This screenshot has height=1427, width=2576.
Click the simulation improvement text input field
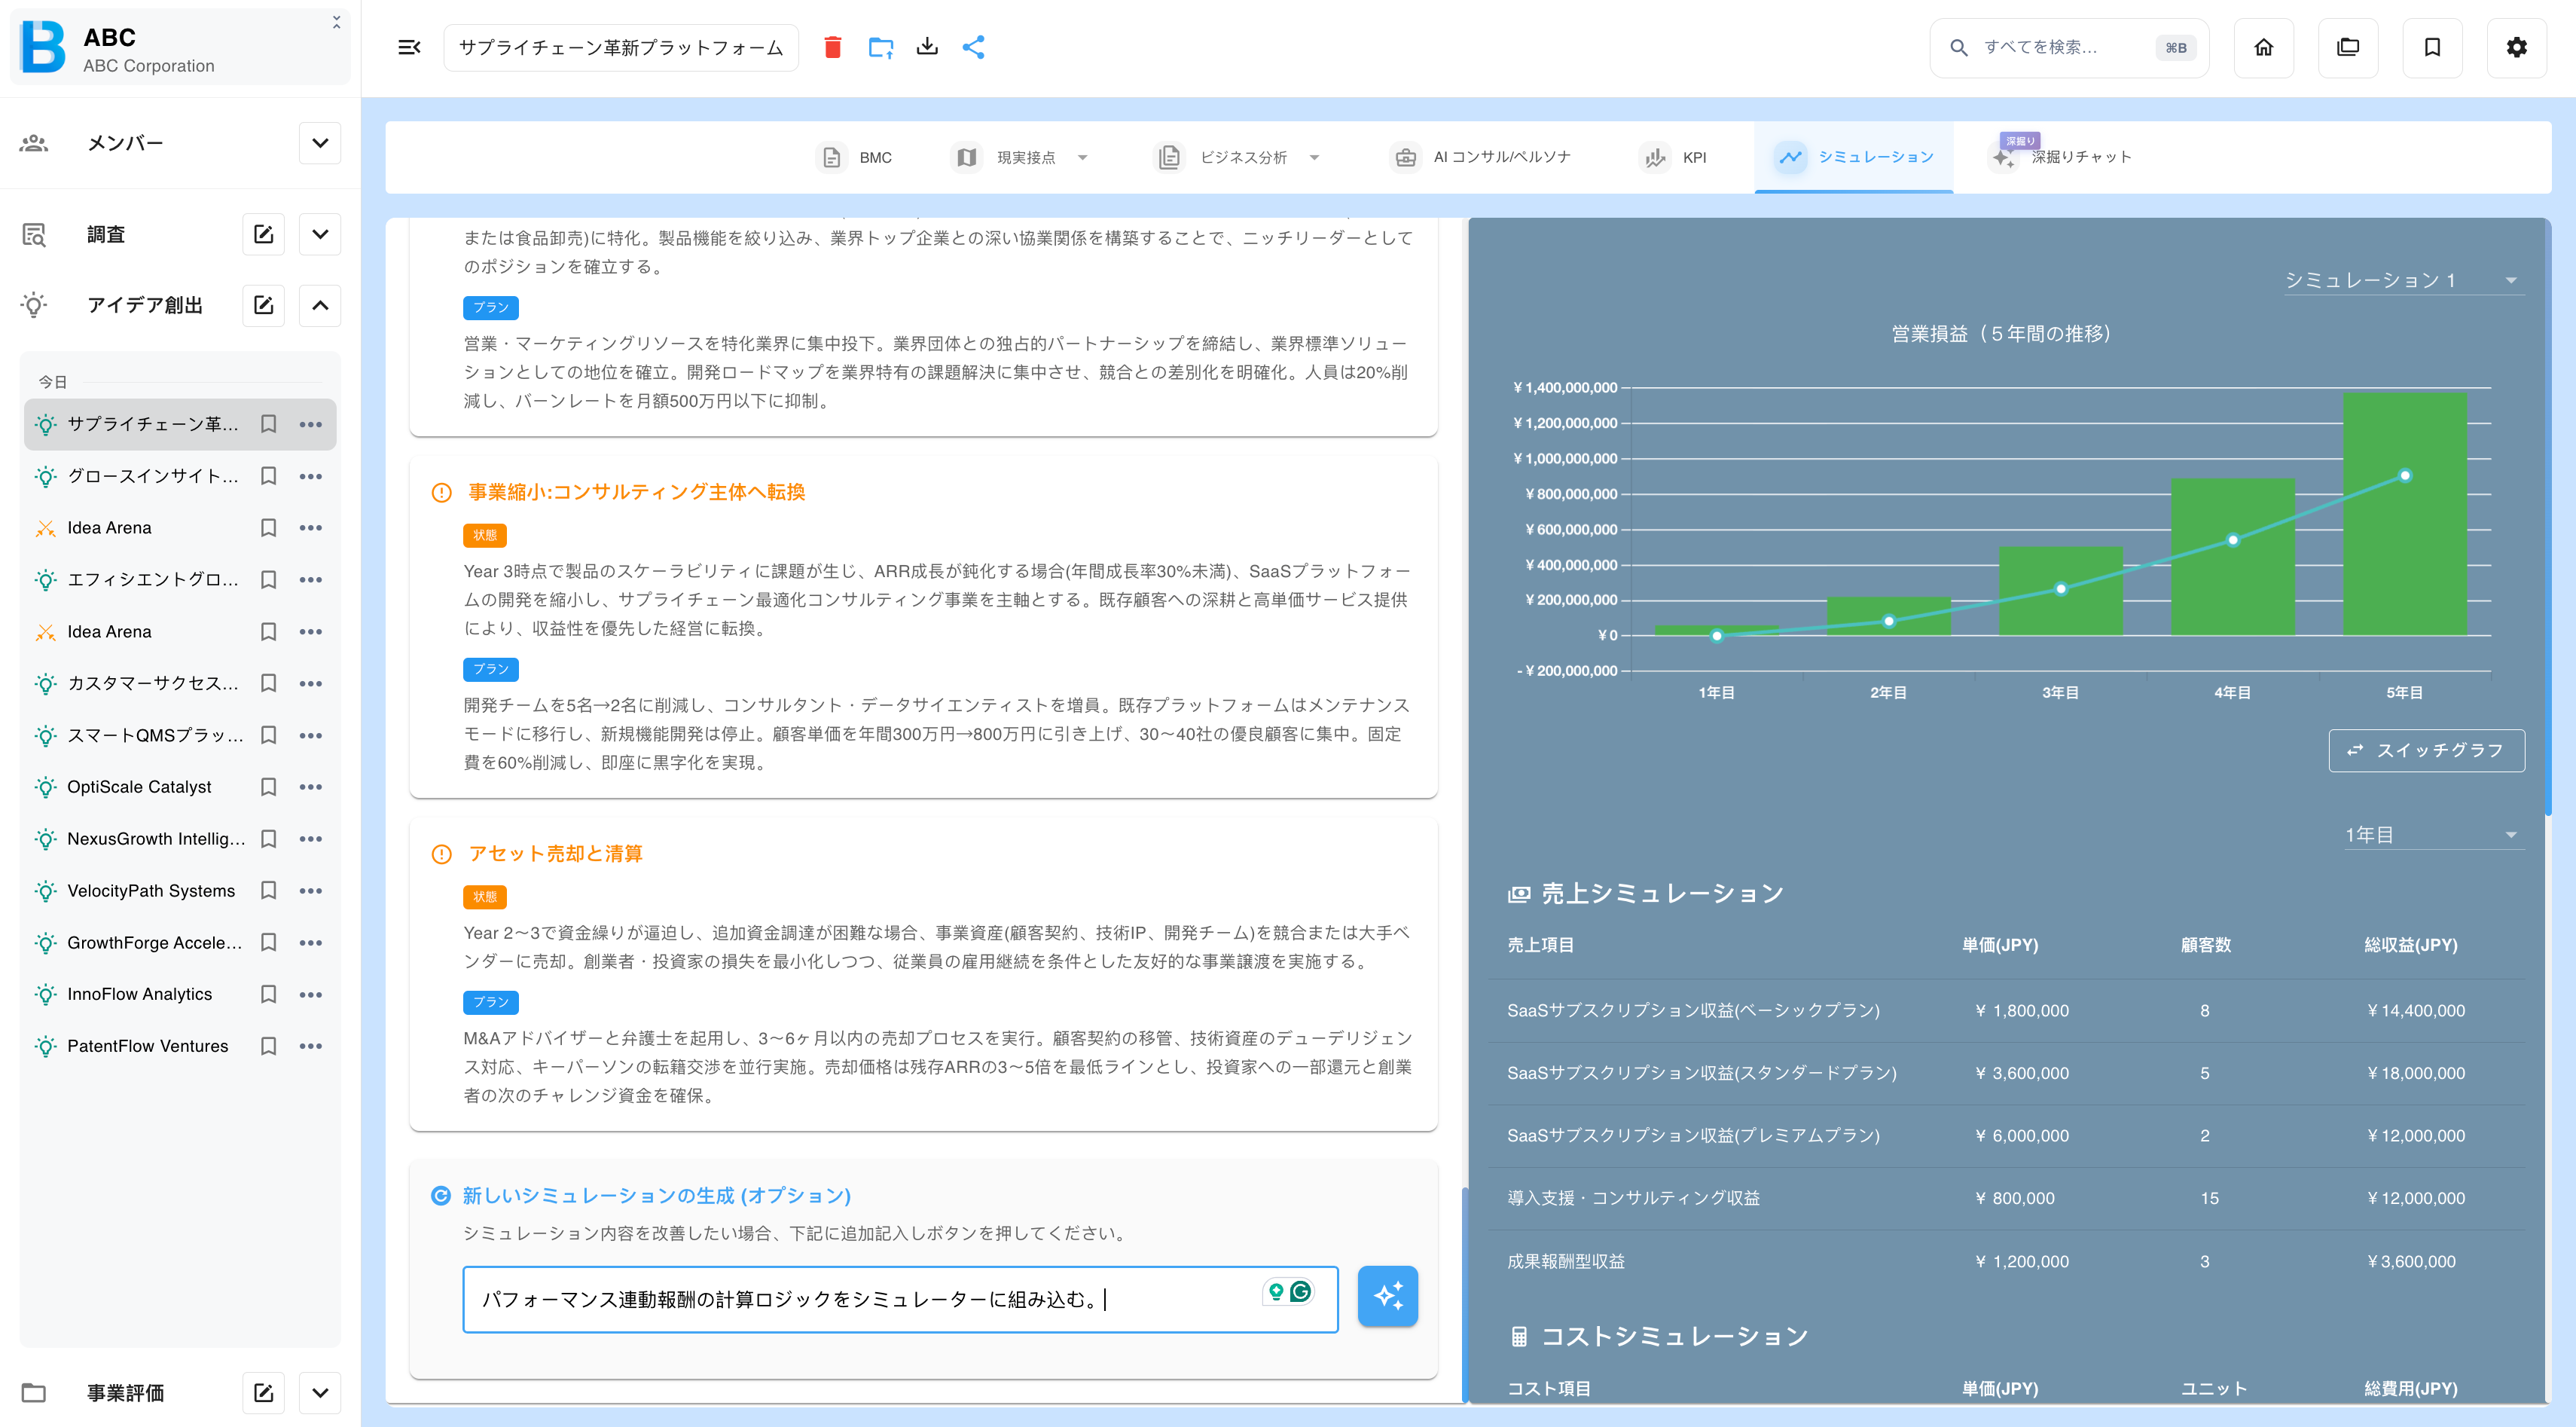pyautogui.click(x=899, y=1299)
